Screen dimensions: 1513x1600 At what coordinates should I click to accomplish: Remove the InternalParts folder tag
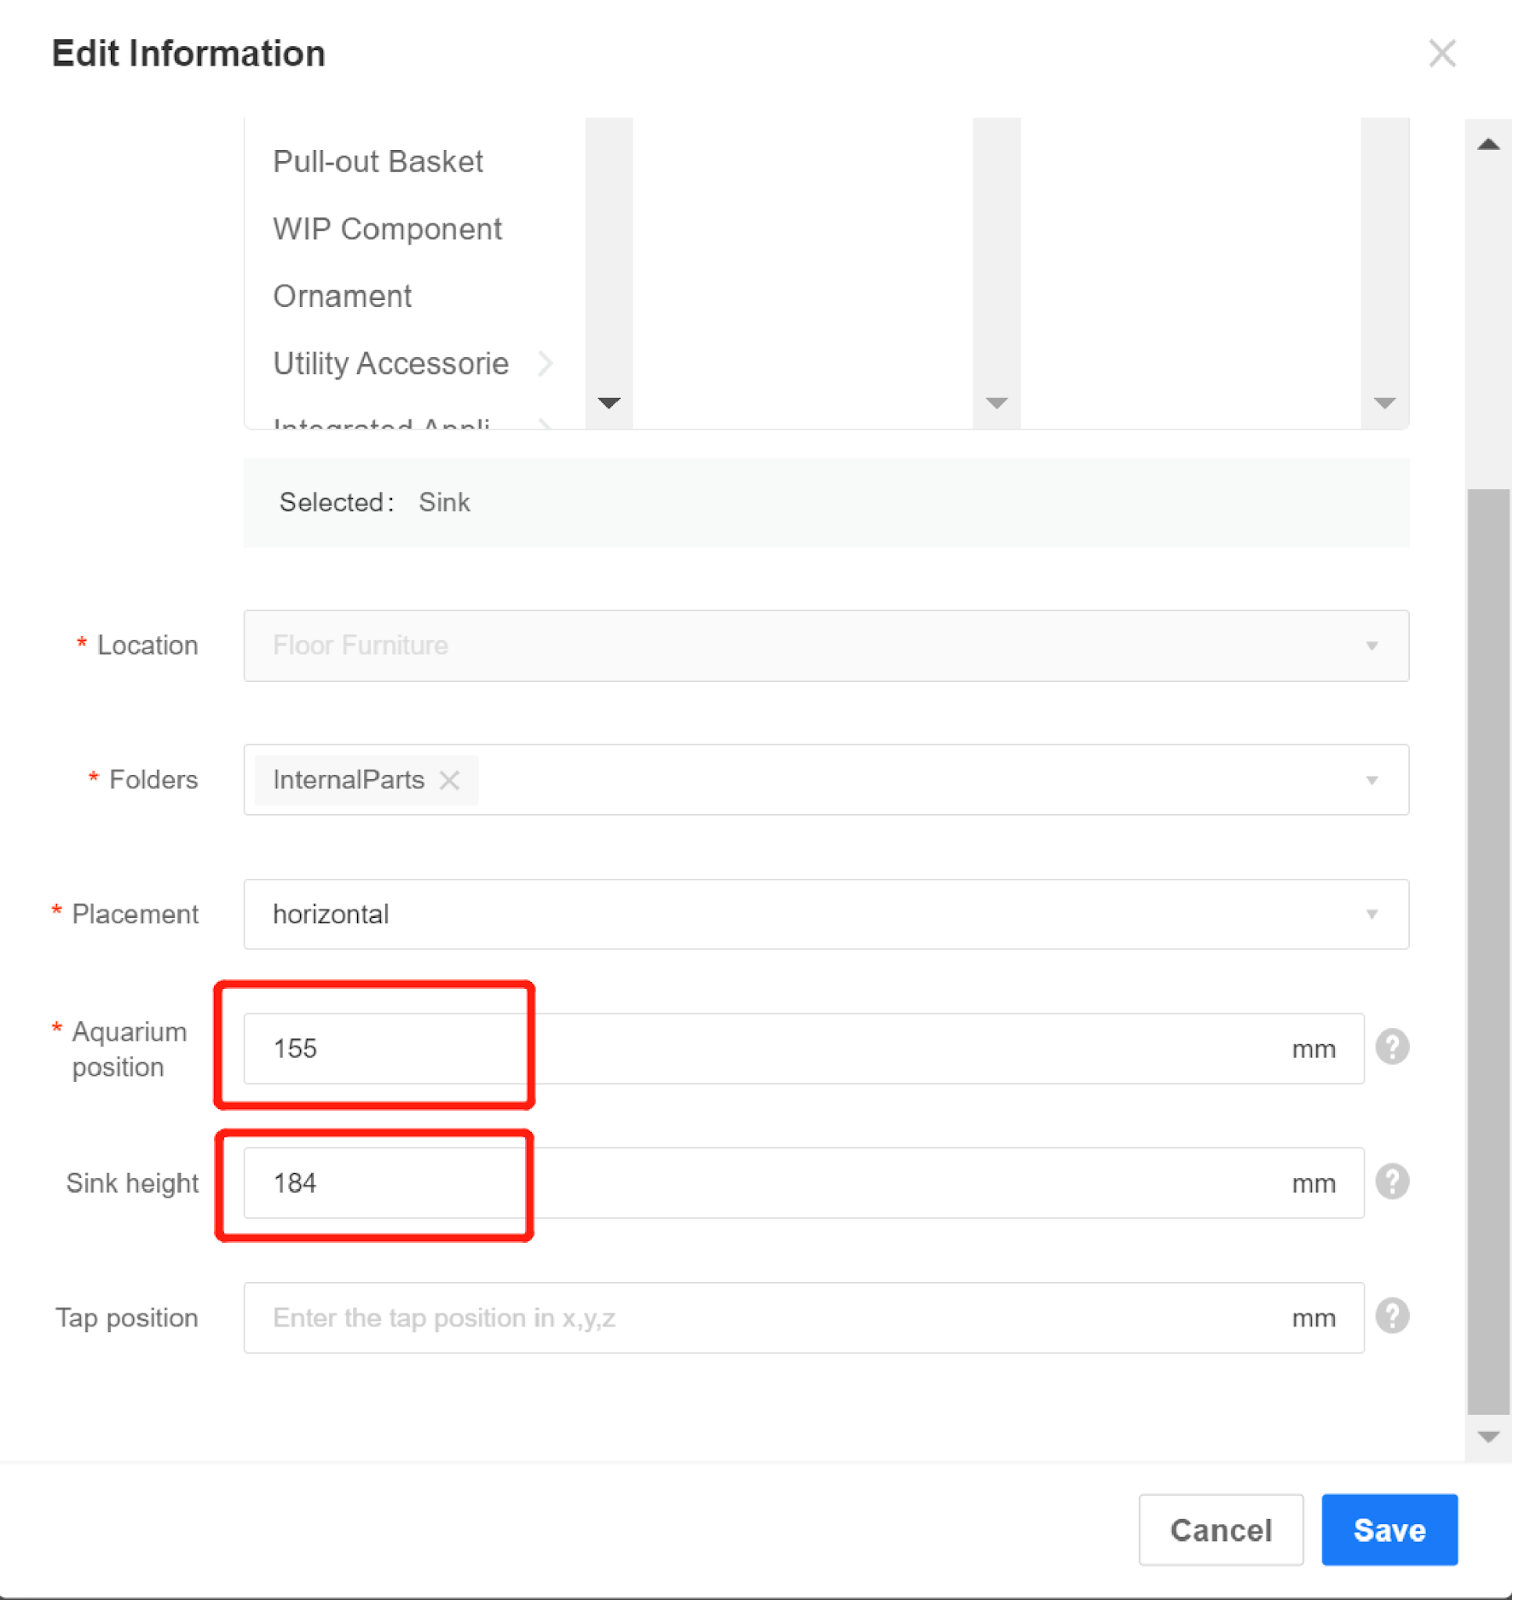point(450,780)
